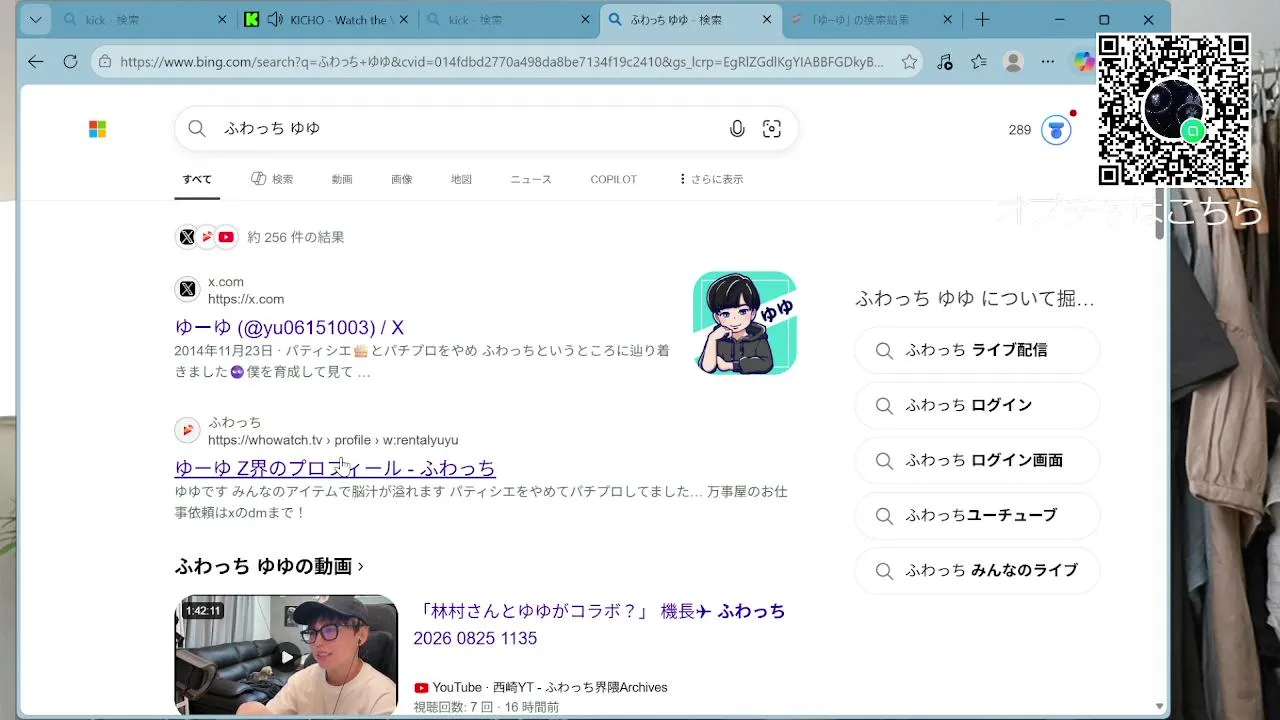Reload the current Bing page

point(70,62)
